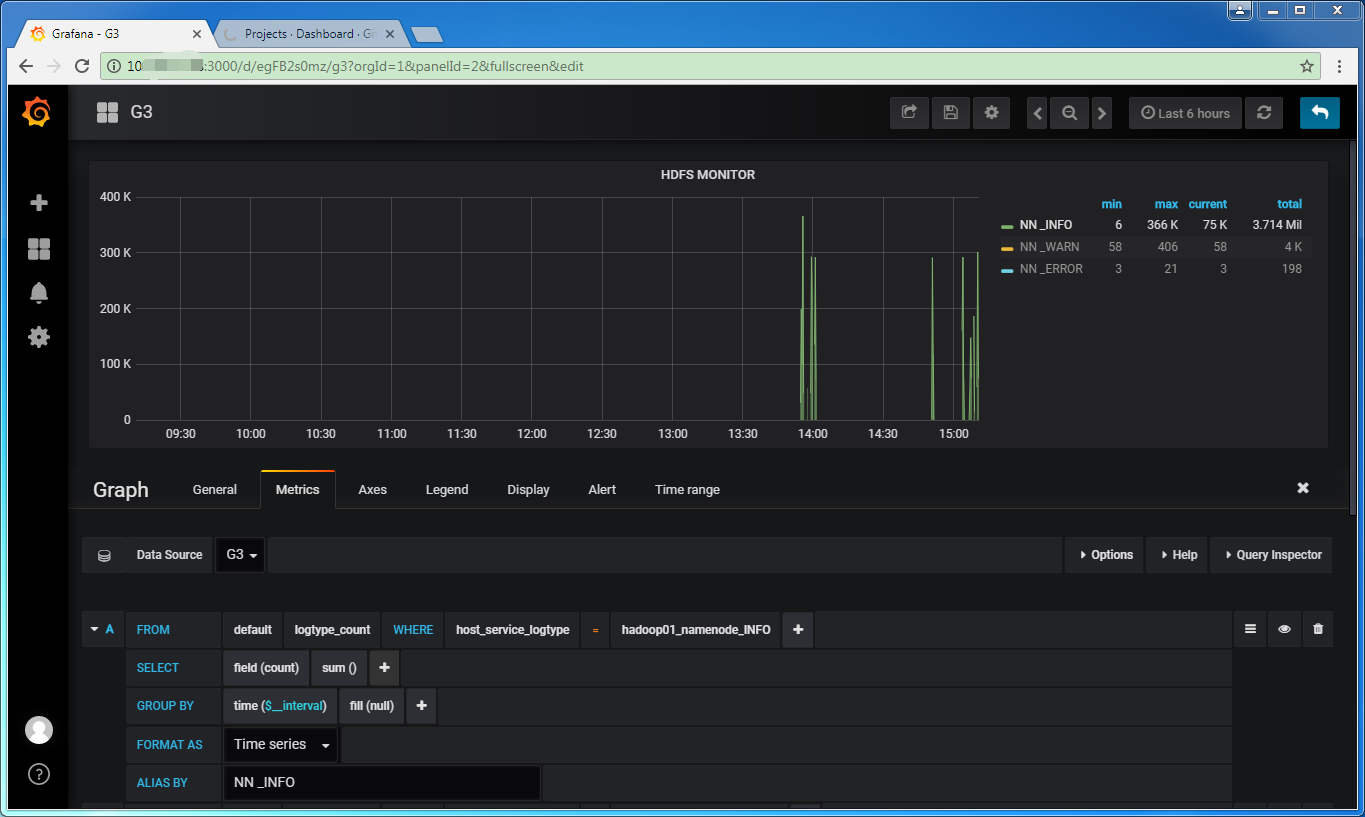Open the G3 data source dropdown
The image size is (1365, 817).
click(x=241, y=555)
